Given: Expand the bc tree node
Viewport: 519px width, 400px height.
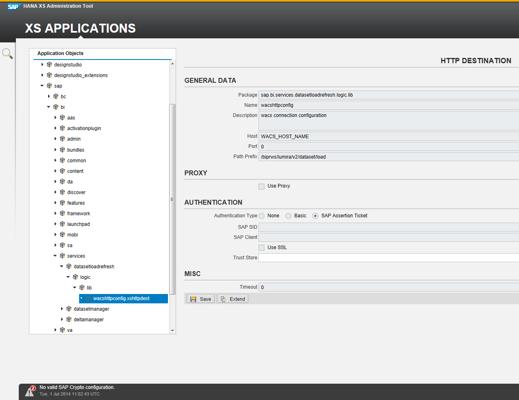Looking at the screenshot, I should [x=49, y=96].
